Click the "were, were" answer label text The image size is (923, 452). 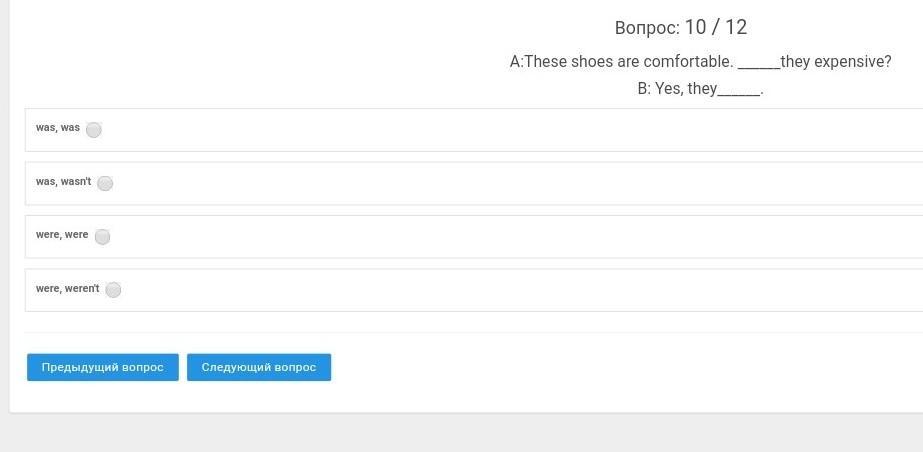(62, 235)
